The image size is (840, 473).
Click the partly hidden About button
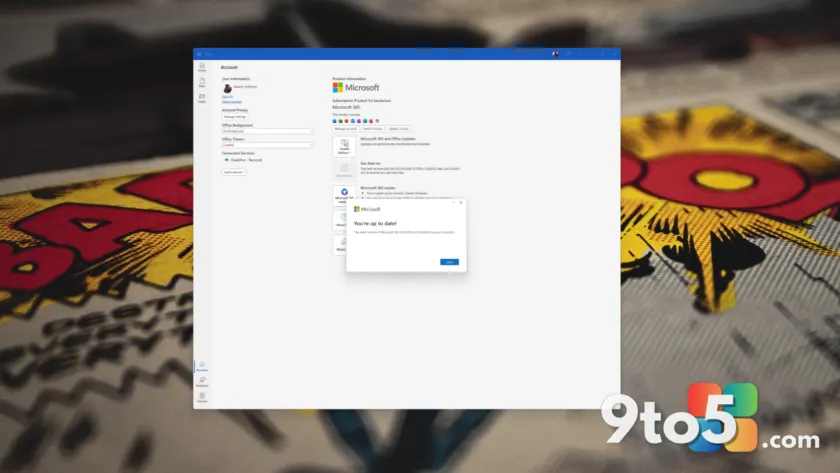pos(340,220)
